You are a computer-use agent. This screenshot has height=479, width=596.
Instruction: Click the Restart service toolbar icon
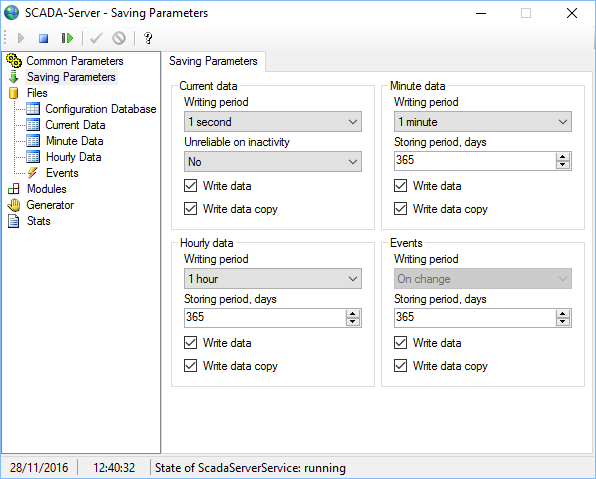click(67, 38)
